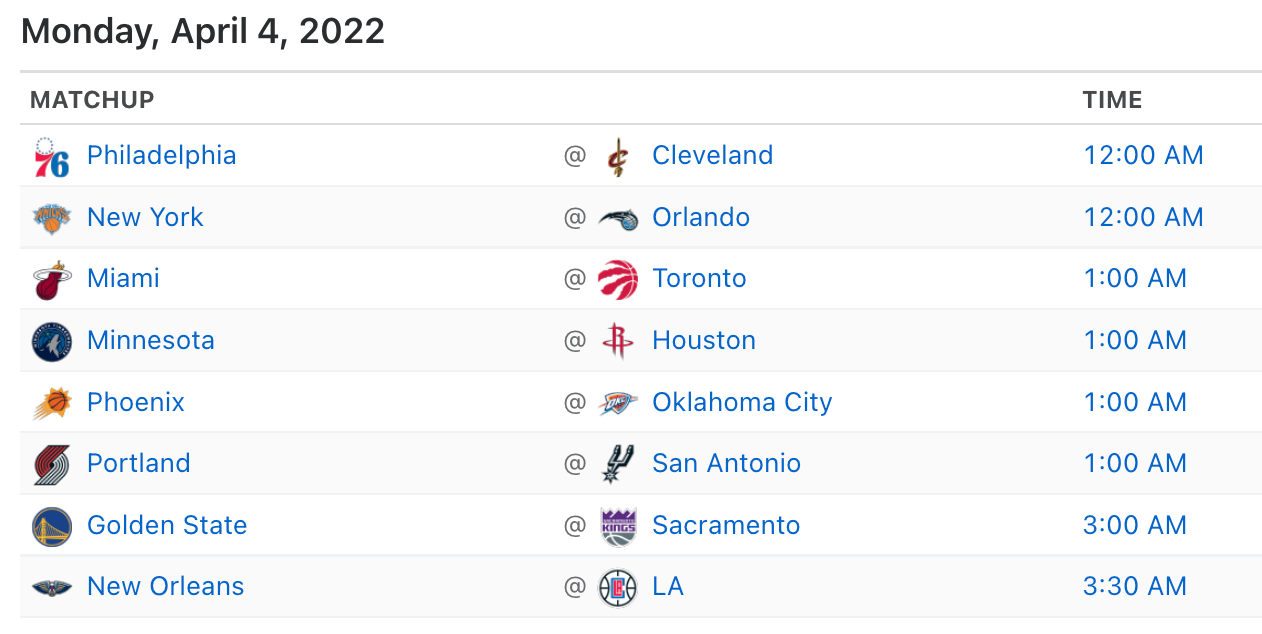
Task: Click the MATCHUP column header
Action: (92, 100)
